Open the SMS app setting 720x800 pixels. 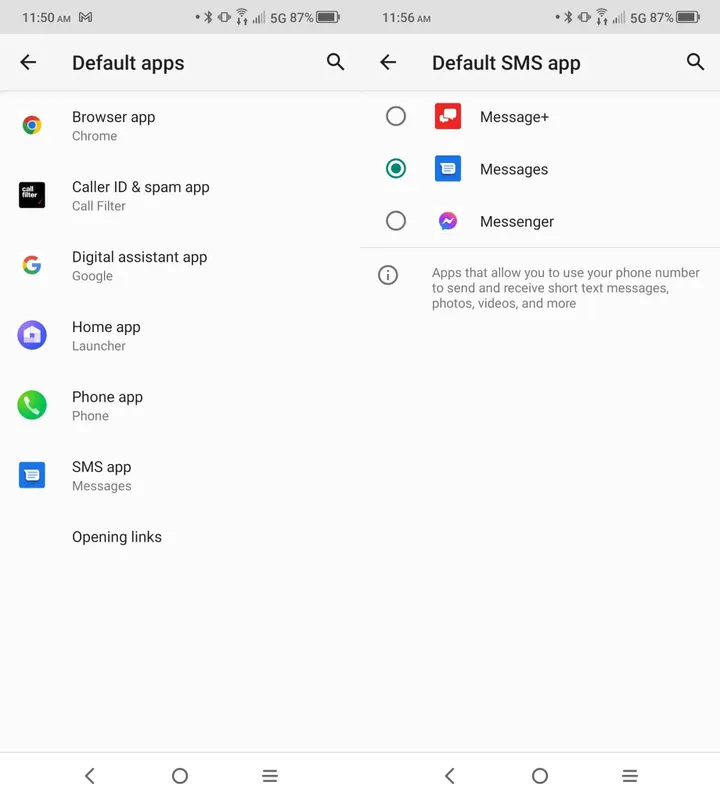tap(102, 475)
